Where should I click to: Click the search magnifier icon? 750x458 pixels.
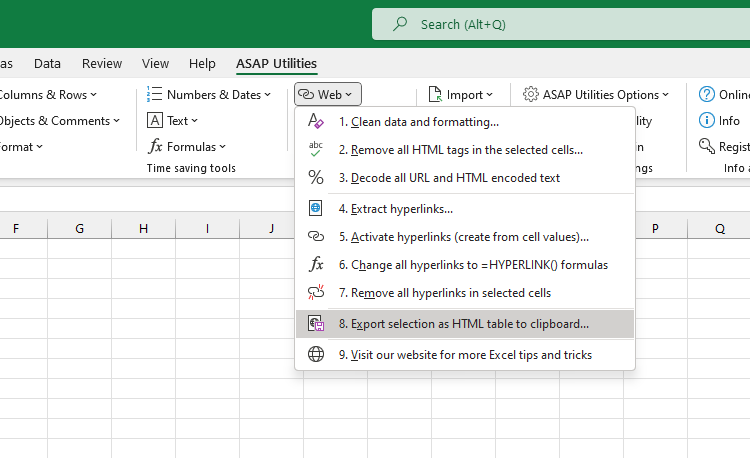[x=400, y=24]
